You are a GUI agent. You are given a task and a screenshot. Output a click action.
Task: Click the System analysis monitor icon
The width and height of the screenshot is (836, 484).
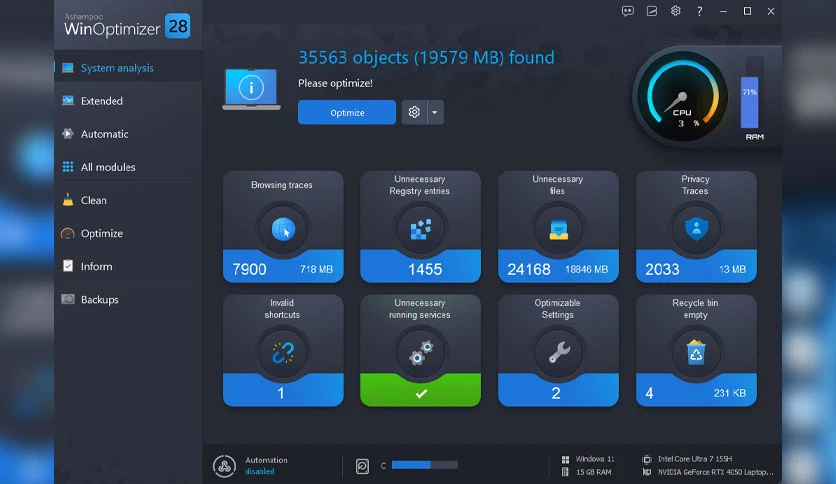[x=68, y=68]
